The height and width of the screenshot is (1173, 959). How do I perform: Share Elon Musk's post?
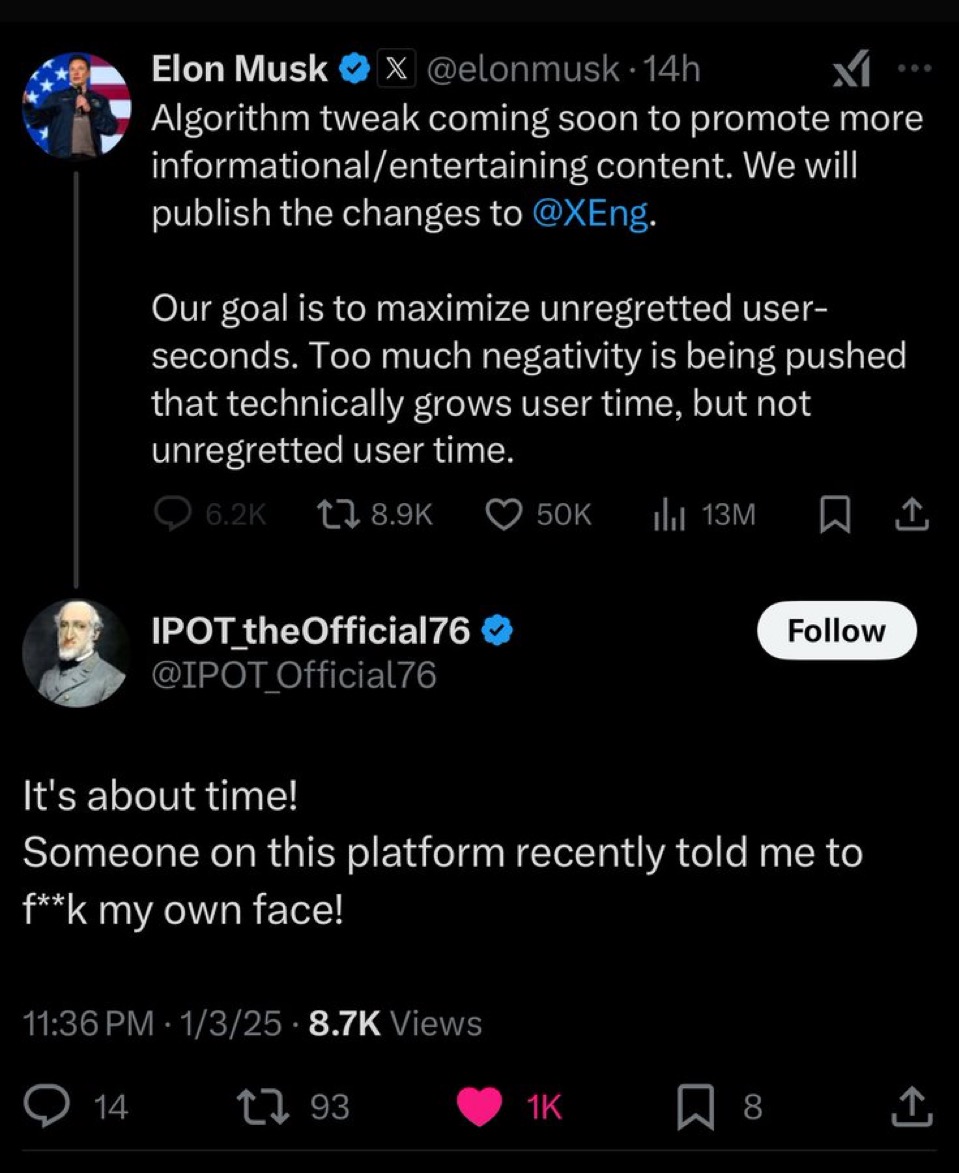point(913,515)
